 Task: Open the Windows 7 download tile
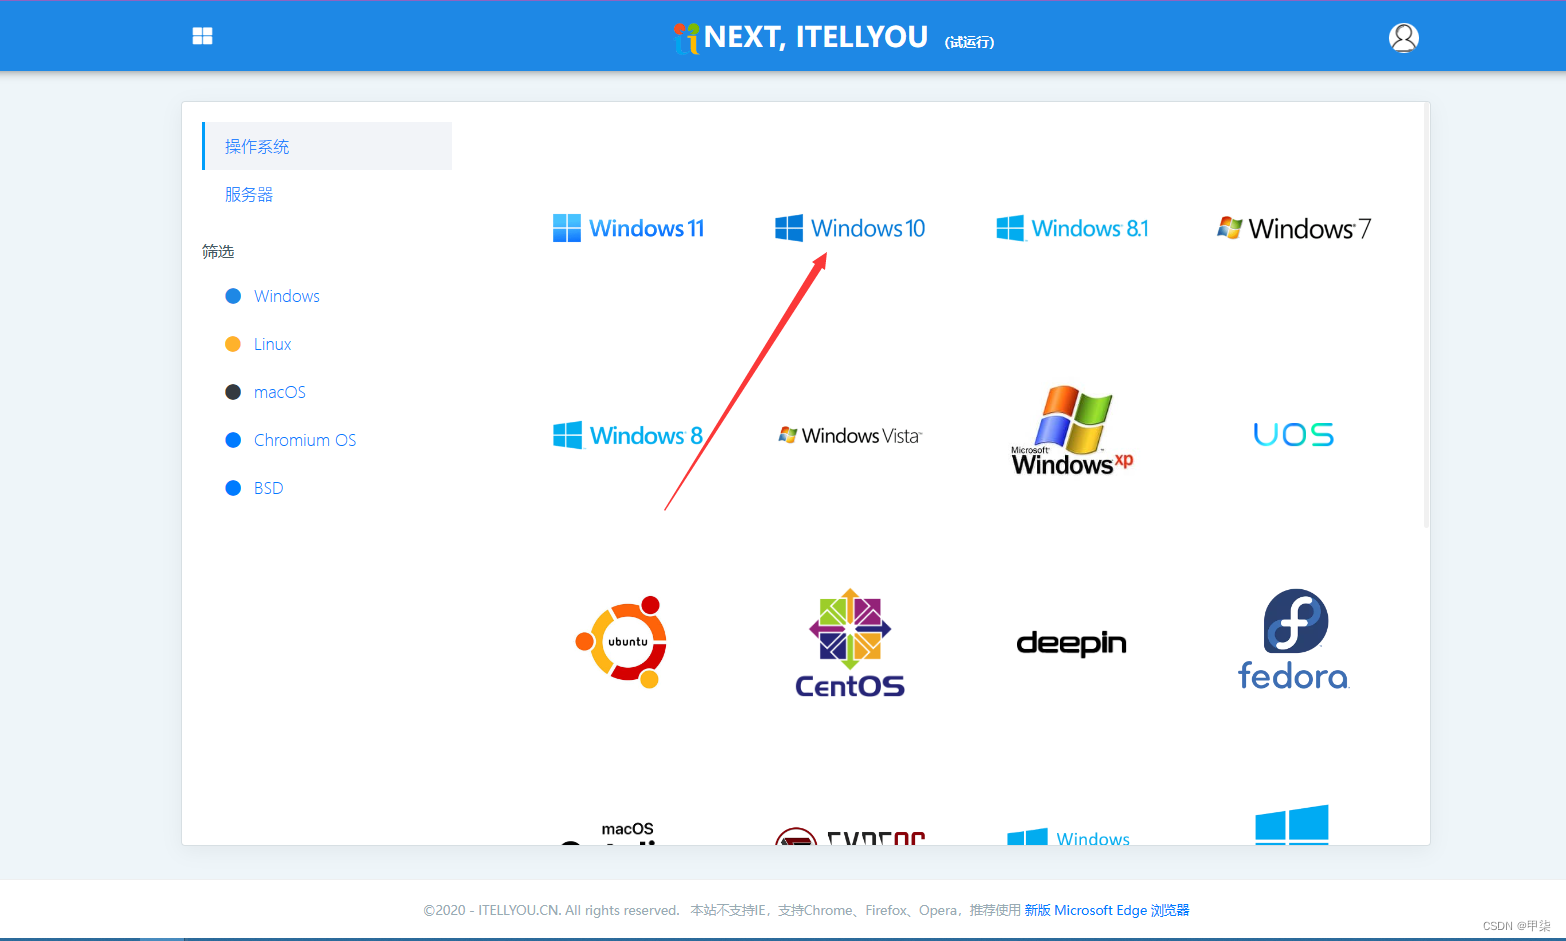[x=1294, y=228]
